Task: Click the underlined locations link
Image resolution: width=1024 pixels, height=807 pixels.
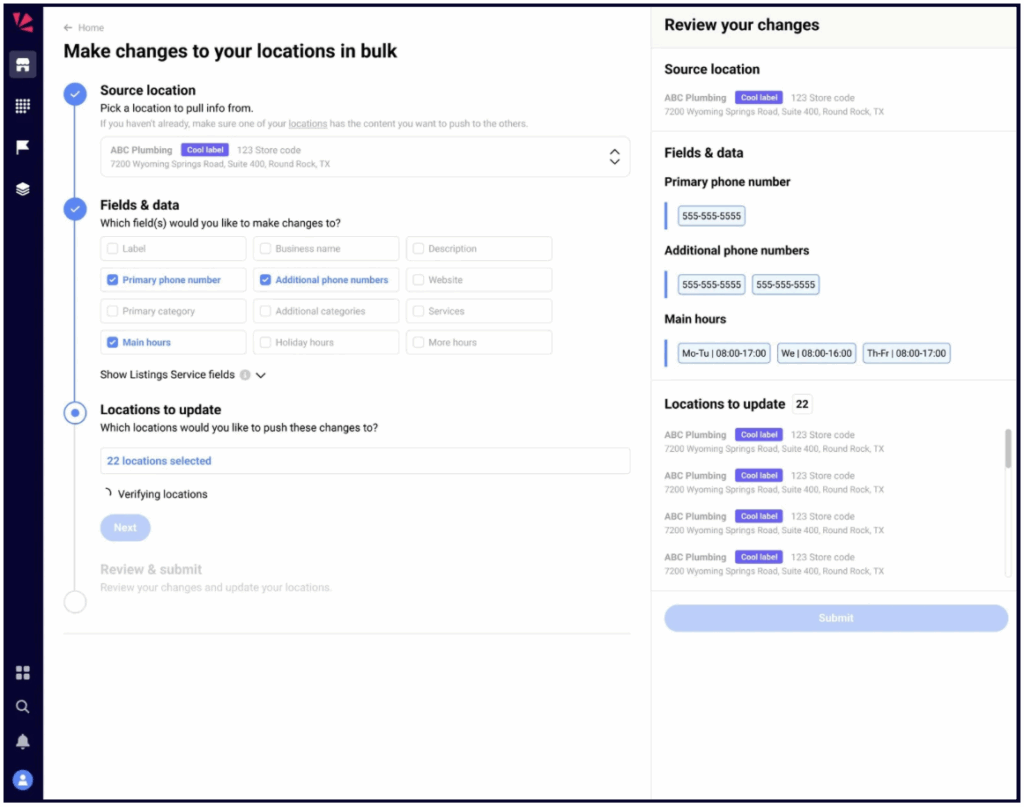Action: pos(307,124)
